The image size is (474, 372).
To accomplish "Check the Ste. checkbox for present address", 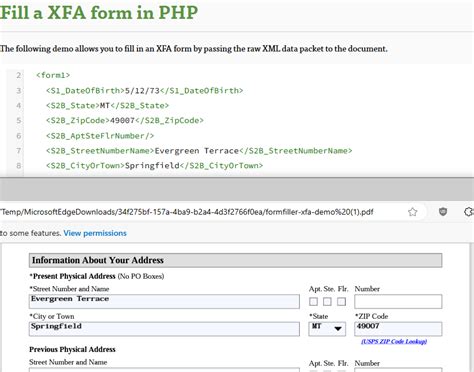I will (327, 302).
